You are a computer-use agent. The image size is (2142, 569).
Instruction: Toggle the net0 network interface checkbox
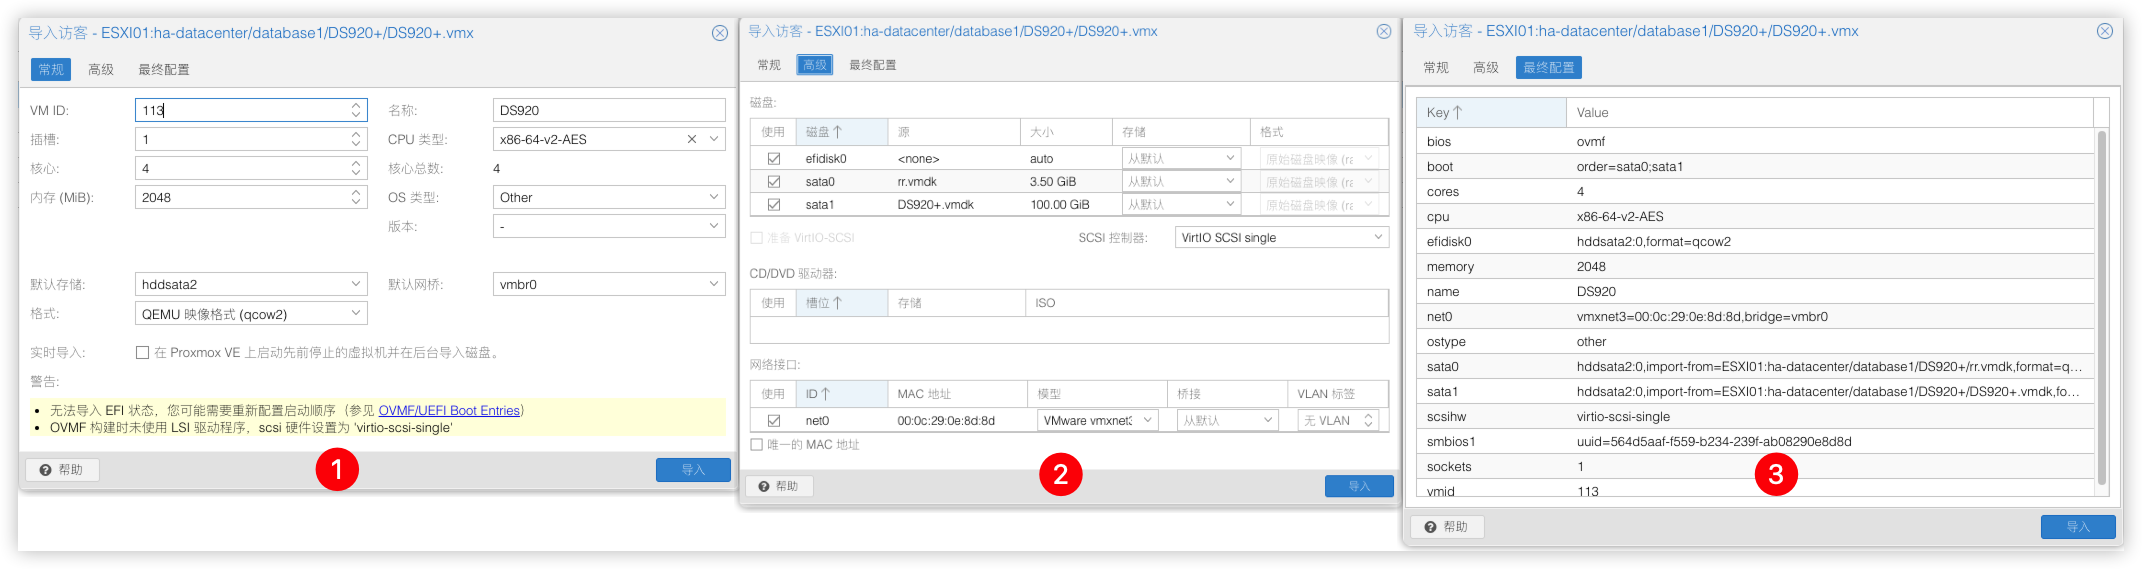pos(774,421)
